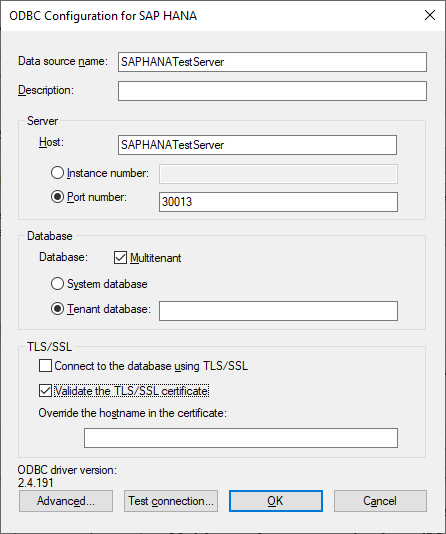
Task: Close the ODBC Configuration dialog
Action: click(x=430, y=15)
